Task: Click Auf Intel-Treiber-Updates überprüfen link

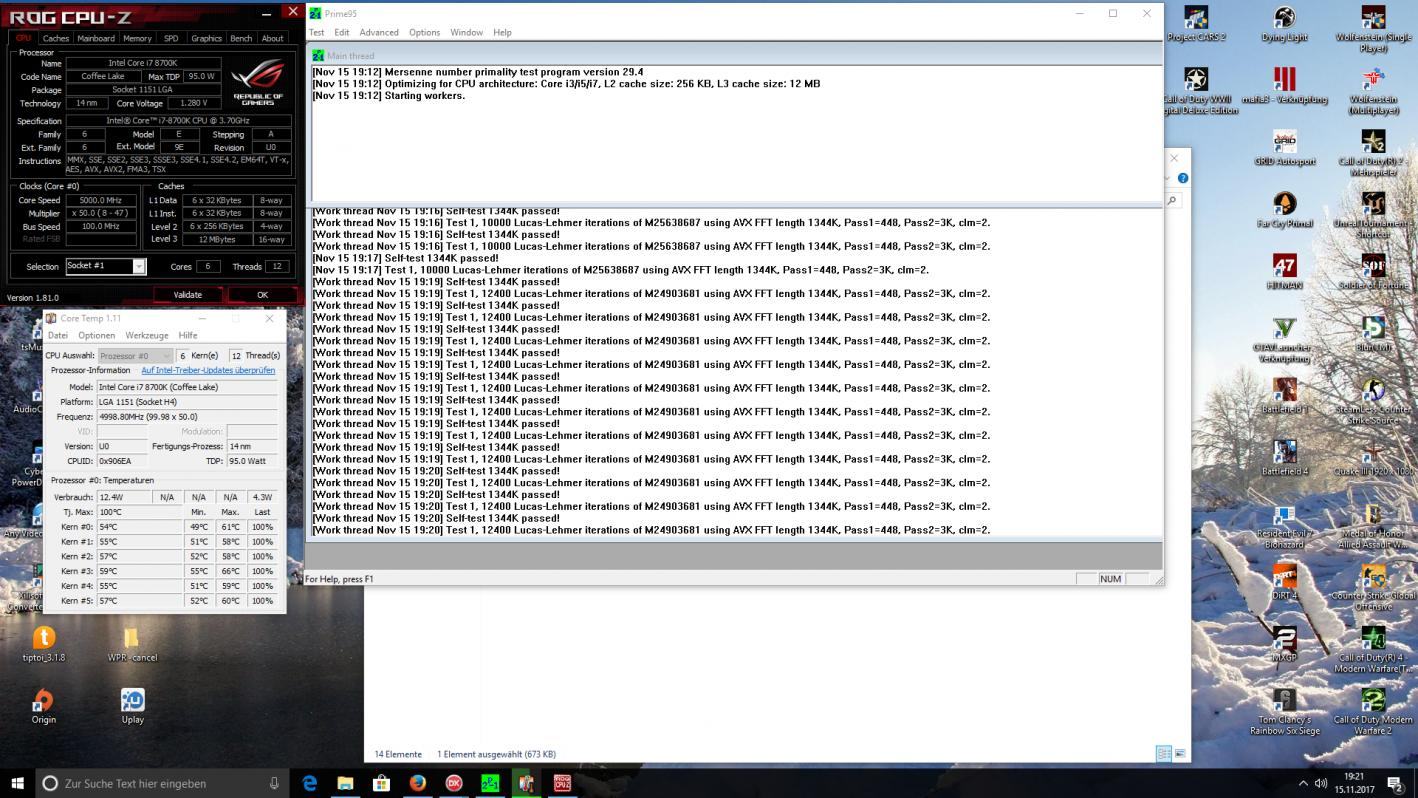Action: click(x=208, y=370)
